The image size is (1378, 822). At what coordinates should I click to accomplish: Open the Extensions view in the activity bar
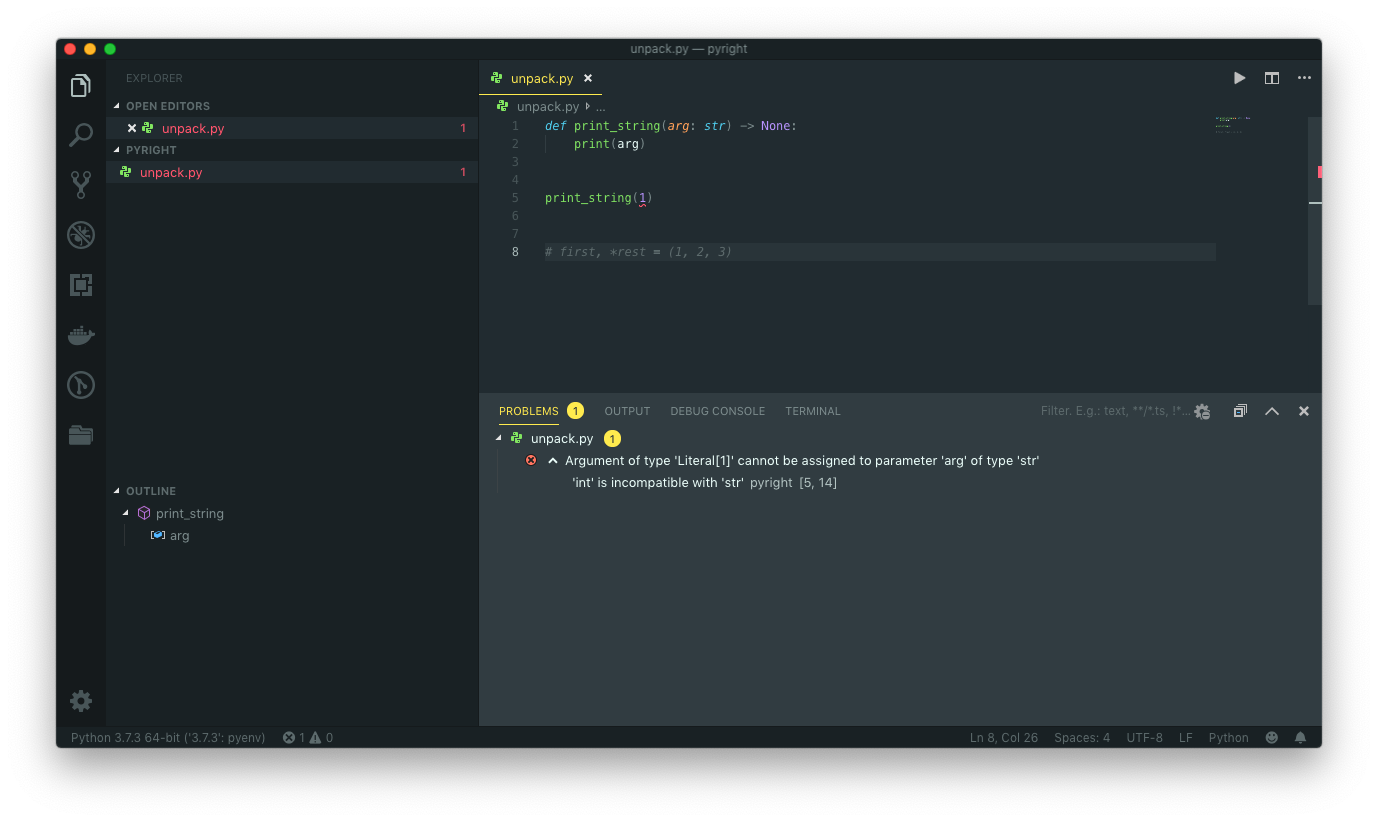80,285
